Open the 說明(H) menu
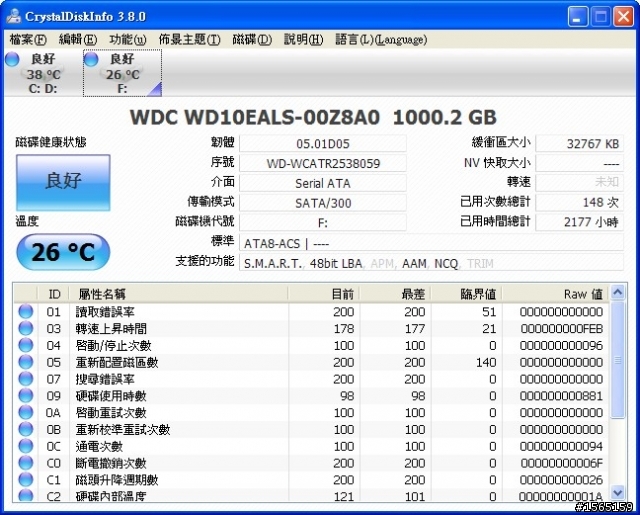The image size is (640, 515). (303, 40)
